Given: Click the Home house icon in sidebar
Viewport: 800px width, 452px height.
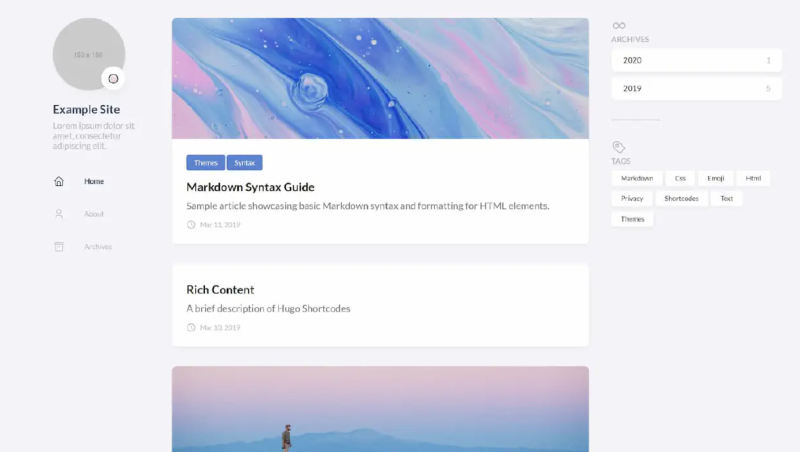Looking at the screenshot, I should click(x=59, y=181).
